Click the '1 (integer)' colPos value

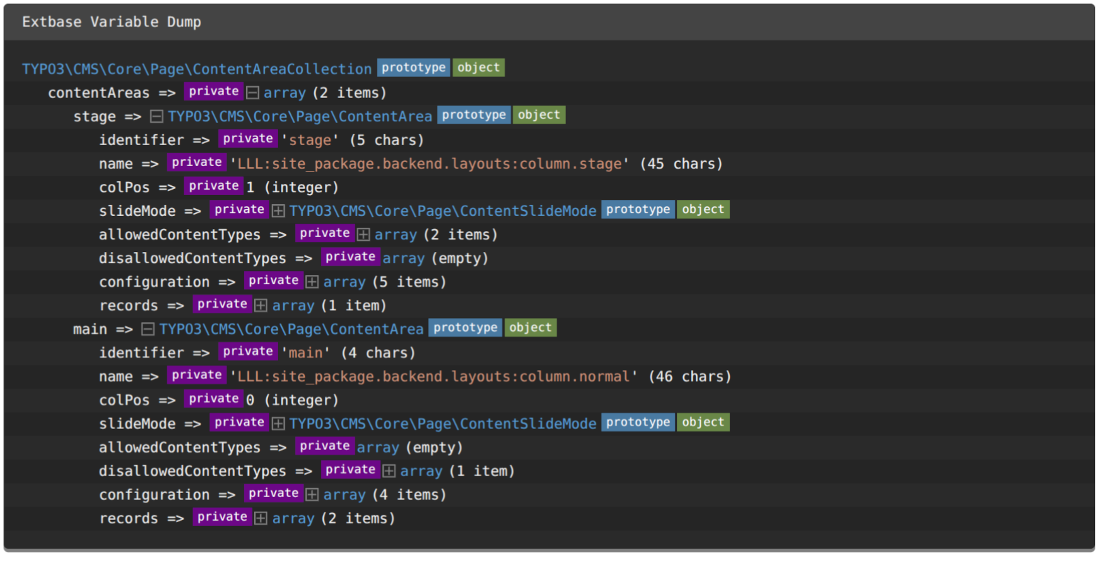click(x=293, y=187)
